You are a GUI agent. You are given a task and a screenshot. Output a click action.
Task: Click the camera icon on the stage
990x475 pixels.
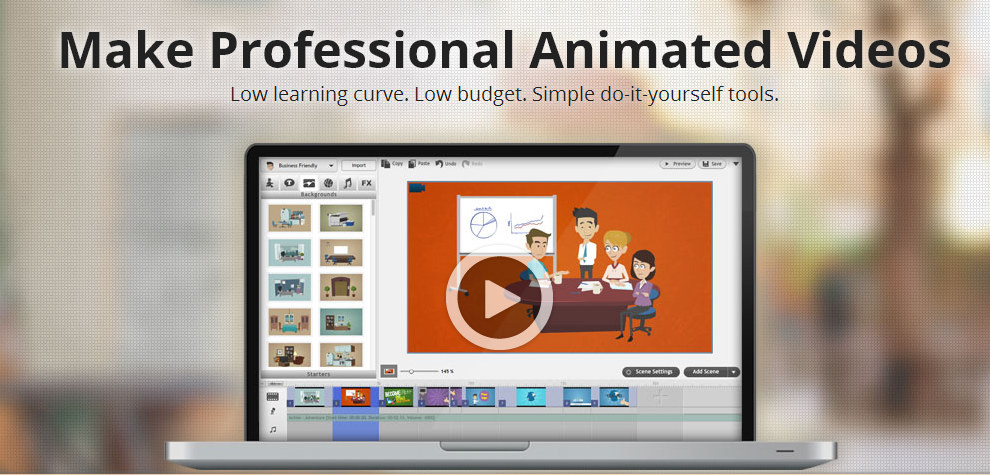[x=417, y=188]
